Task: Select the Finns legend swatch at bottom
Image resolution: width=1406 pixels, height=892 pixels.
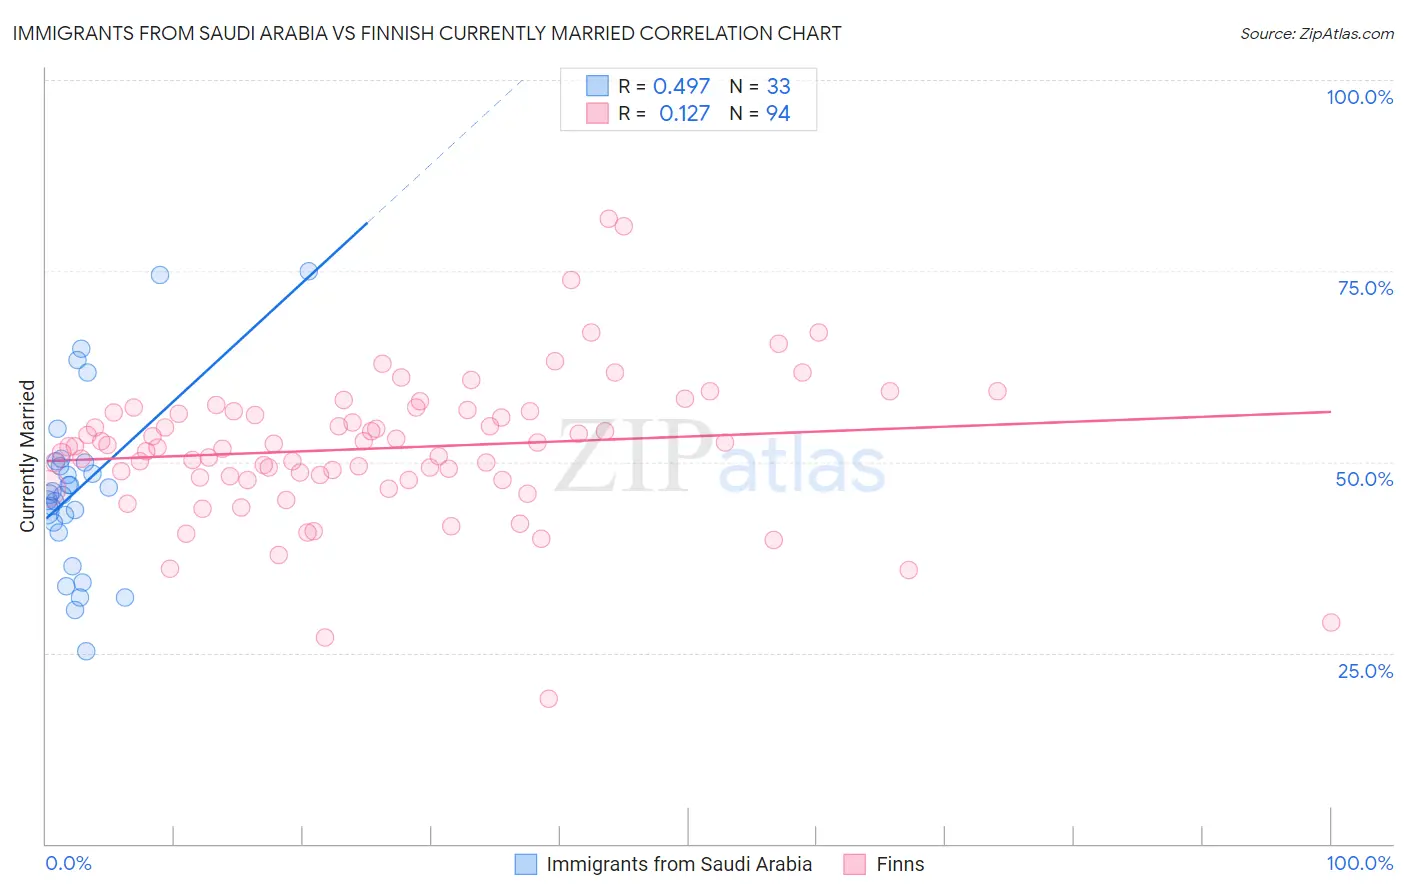Action: [x=854, y=864]
